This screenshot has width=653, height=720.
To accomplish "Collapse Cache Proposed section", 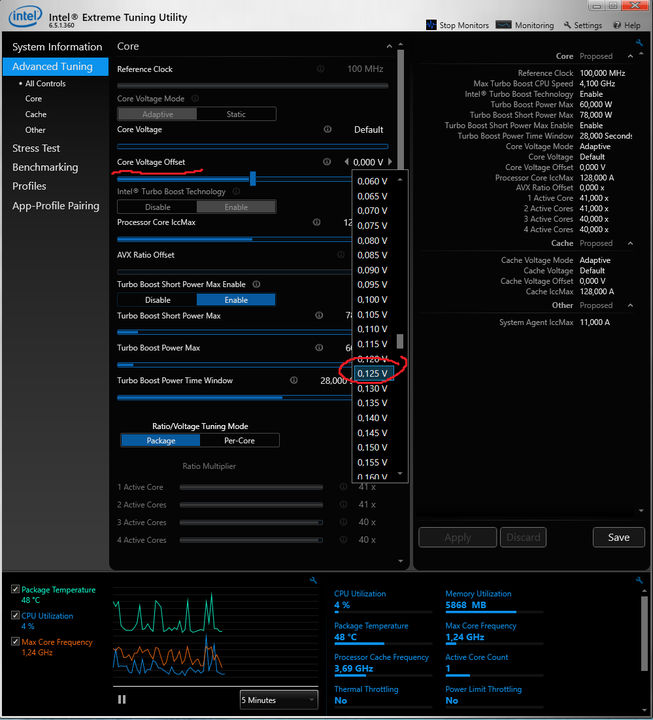I will pos(630,243).
